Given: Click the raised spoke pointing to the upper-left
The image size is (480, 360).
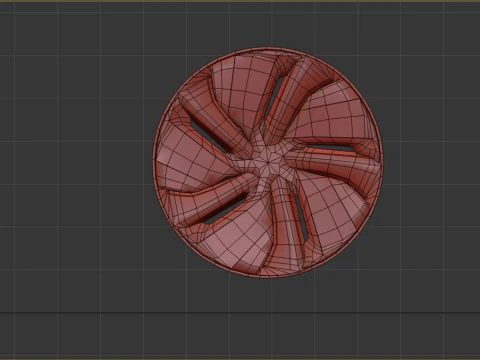Looking at the screenshot, I should pyautogui.click(x=213, y=123).
